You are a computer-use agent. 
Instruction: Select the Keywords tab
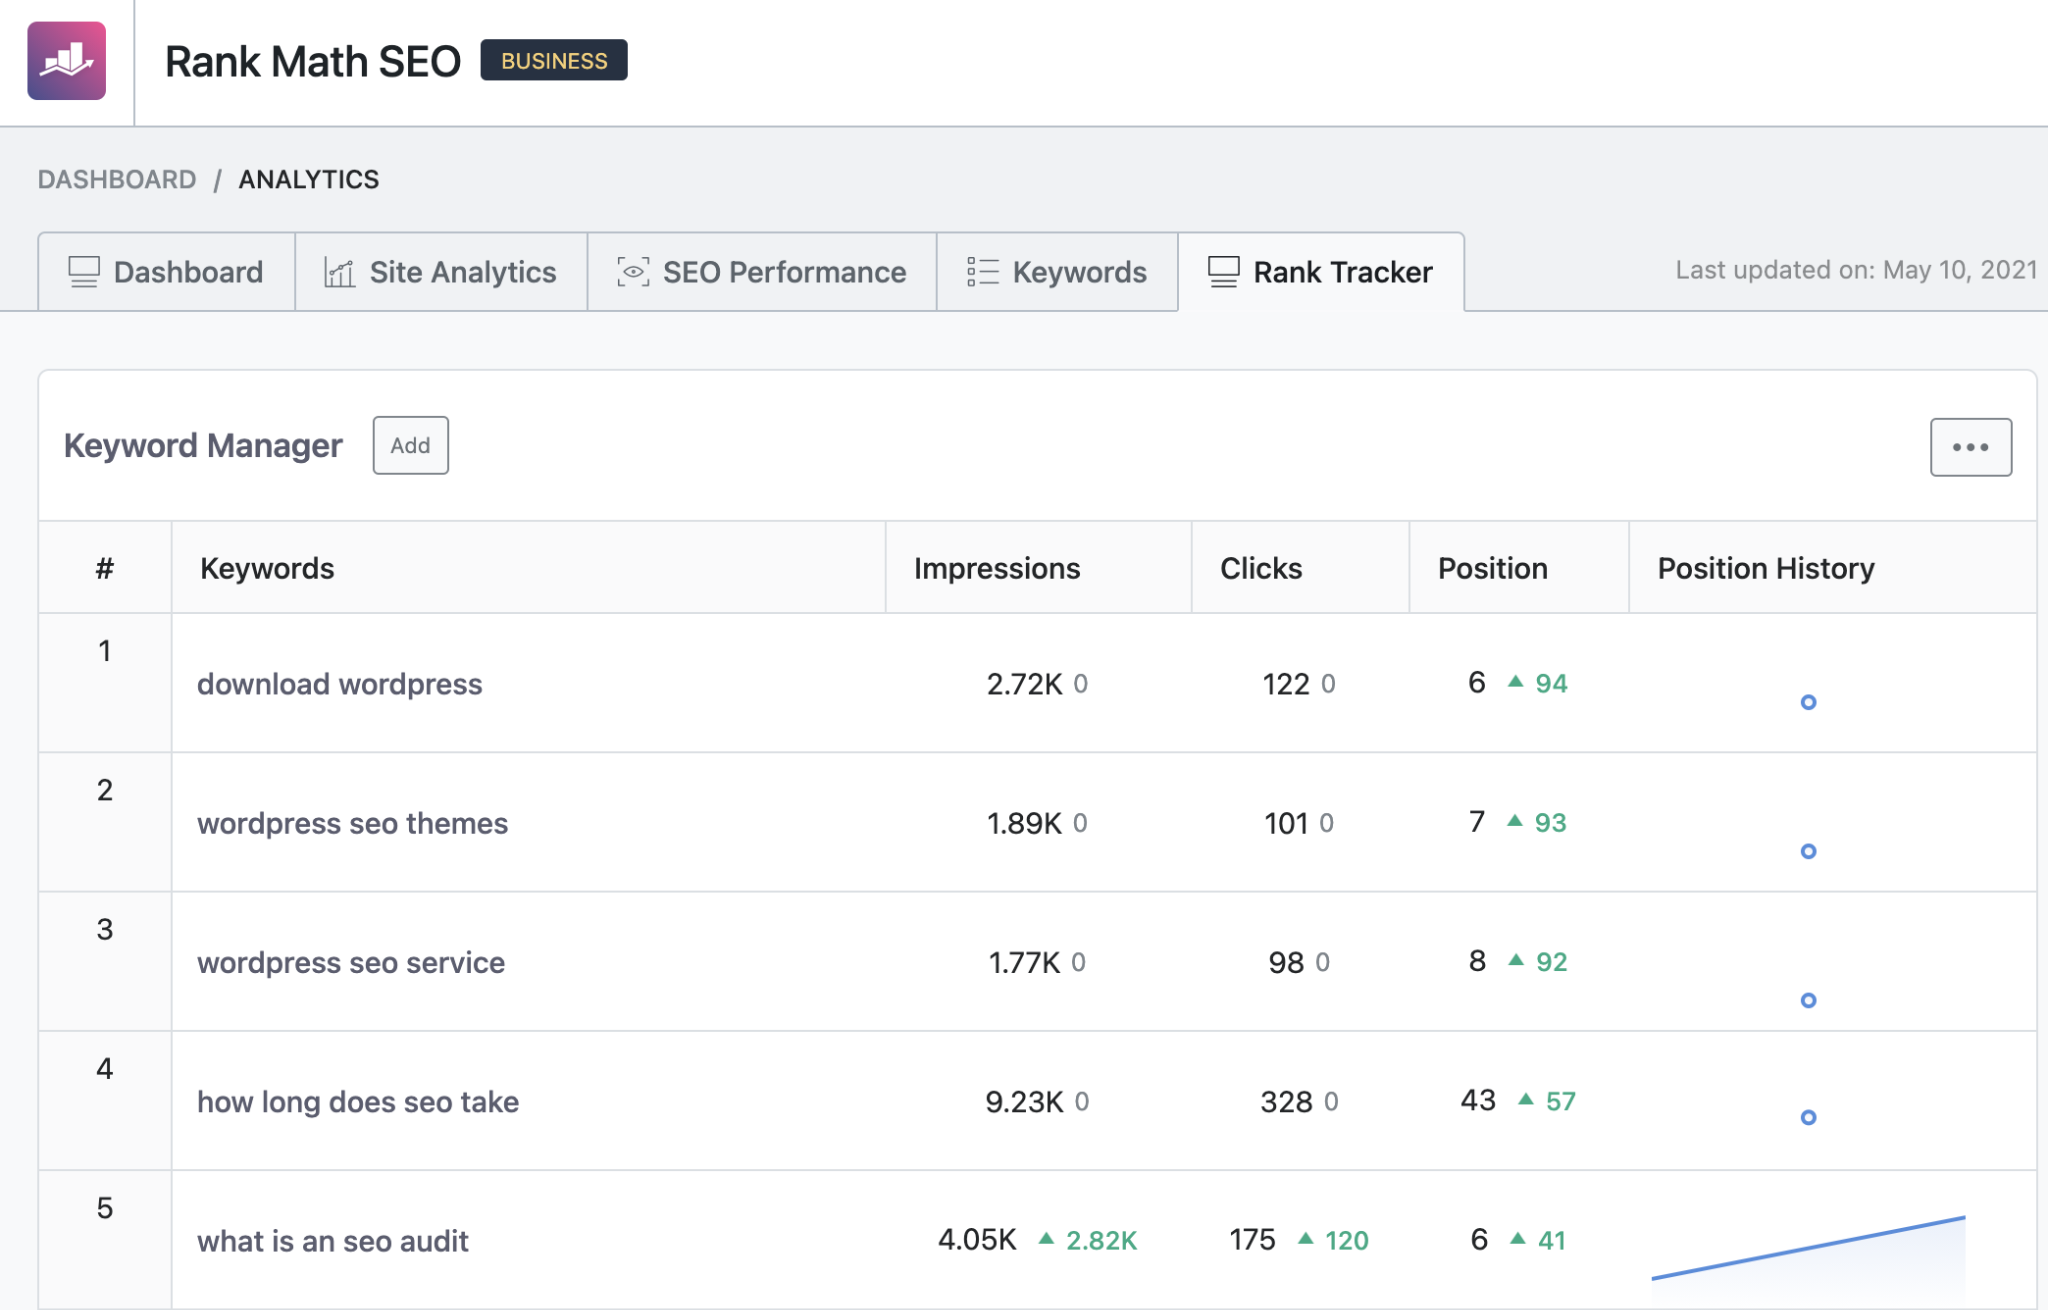1057,272
